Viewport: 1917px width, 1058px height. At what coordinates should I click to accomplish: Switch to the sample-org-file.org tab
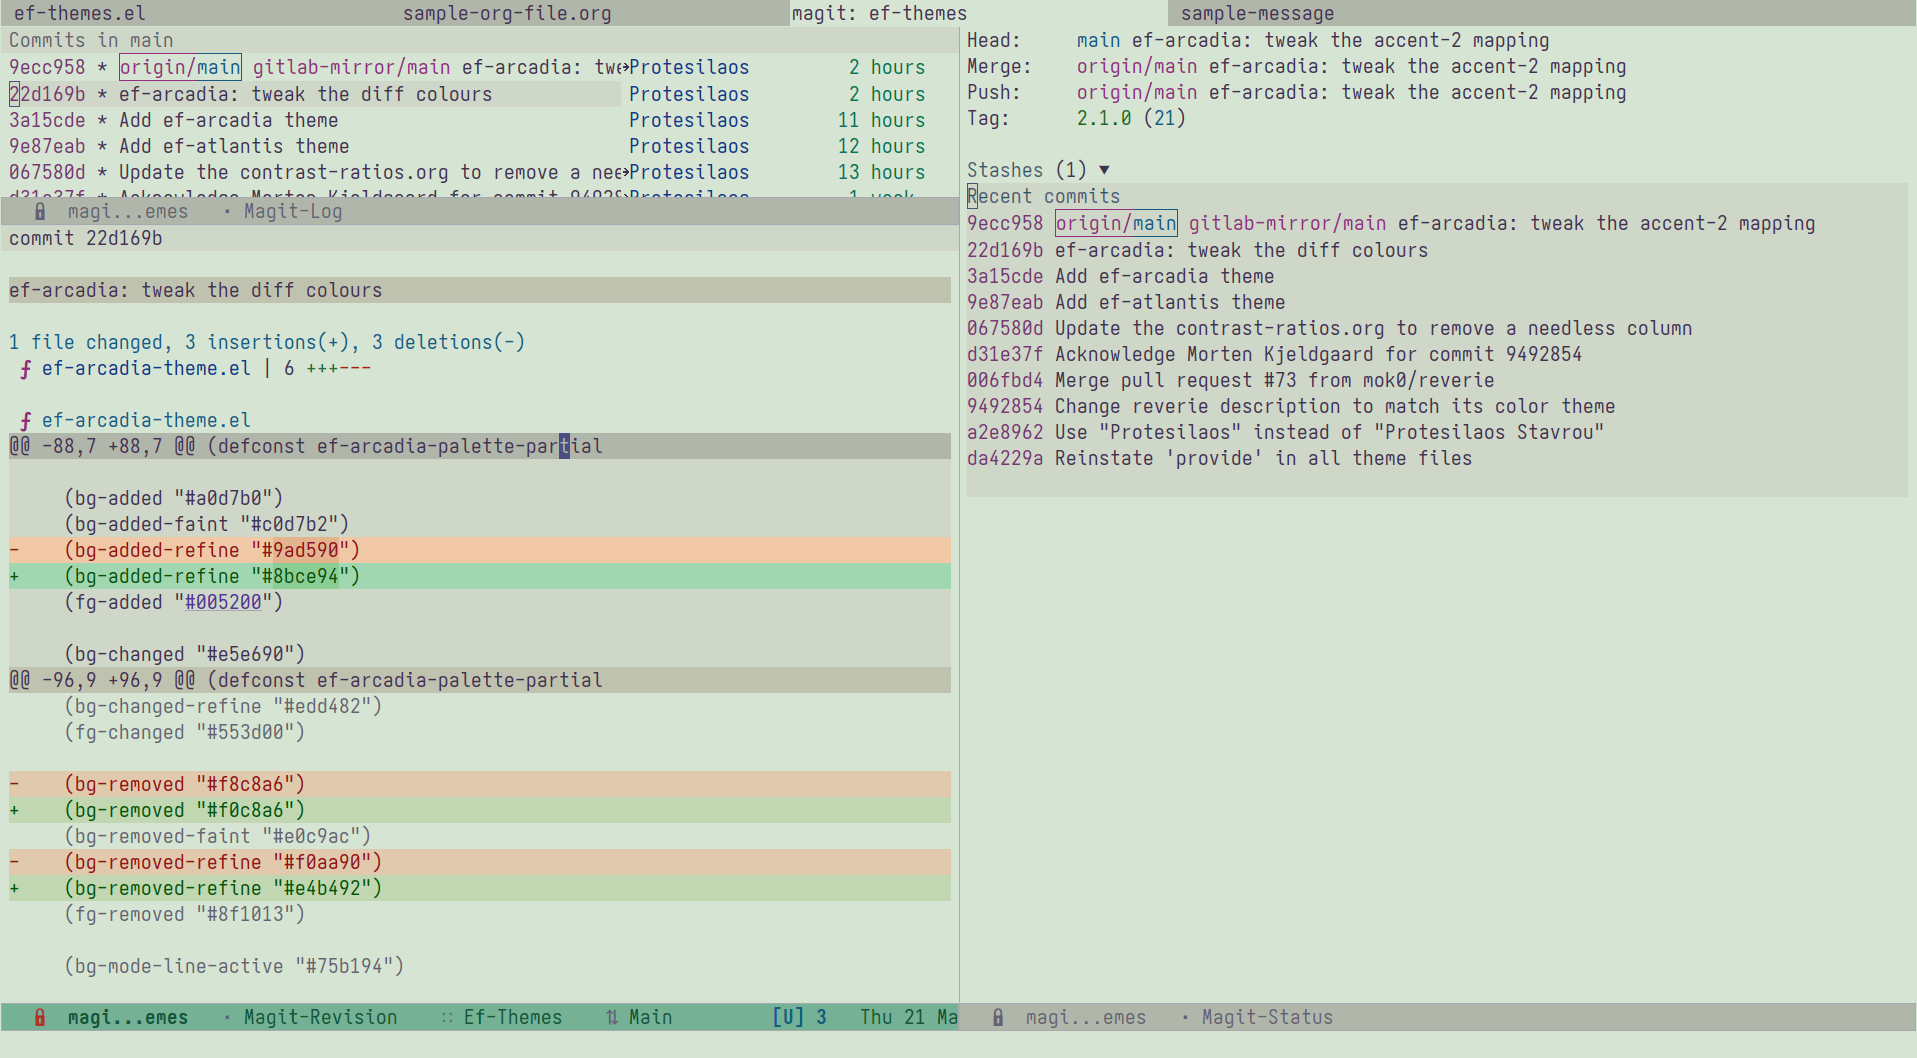click(x=507, y=13)
